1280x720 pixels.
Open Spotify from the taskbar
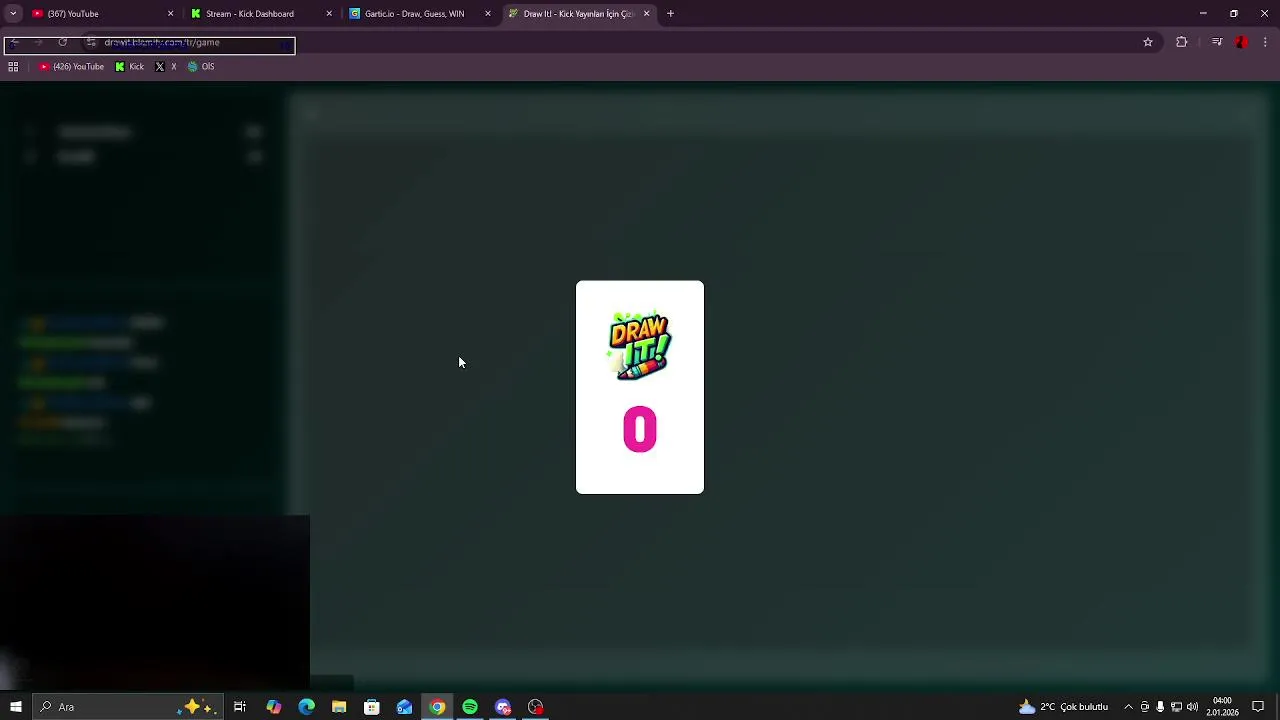click(470, 707)
